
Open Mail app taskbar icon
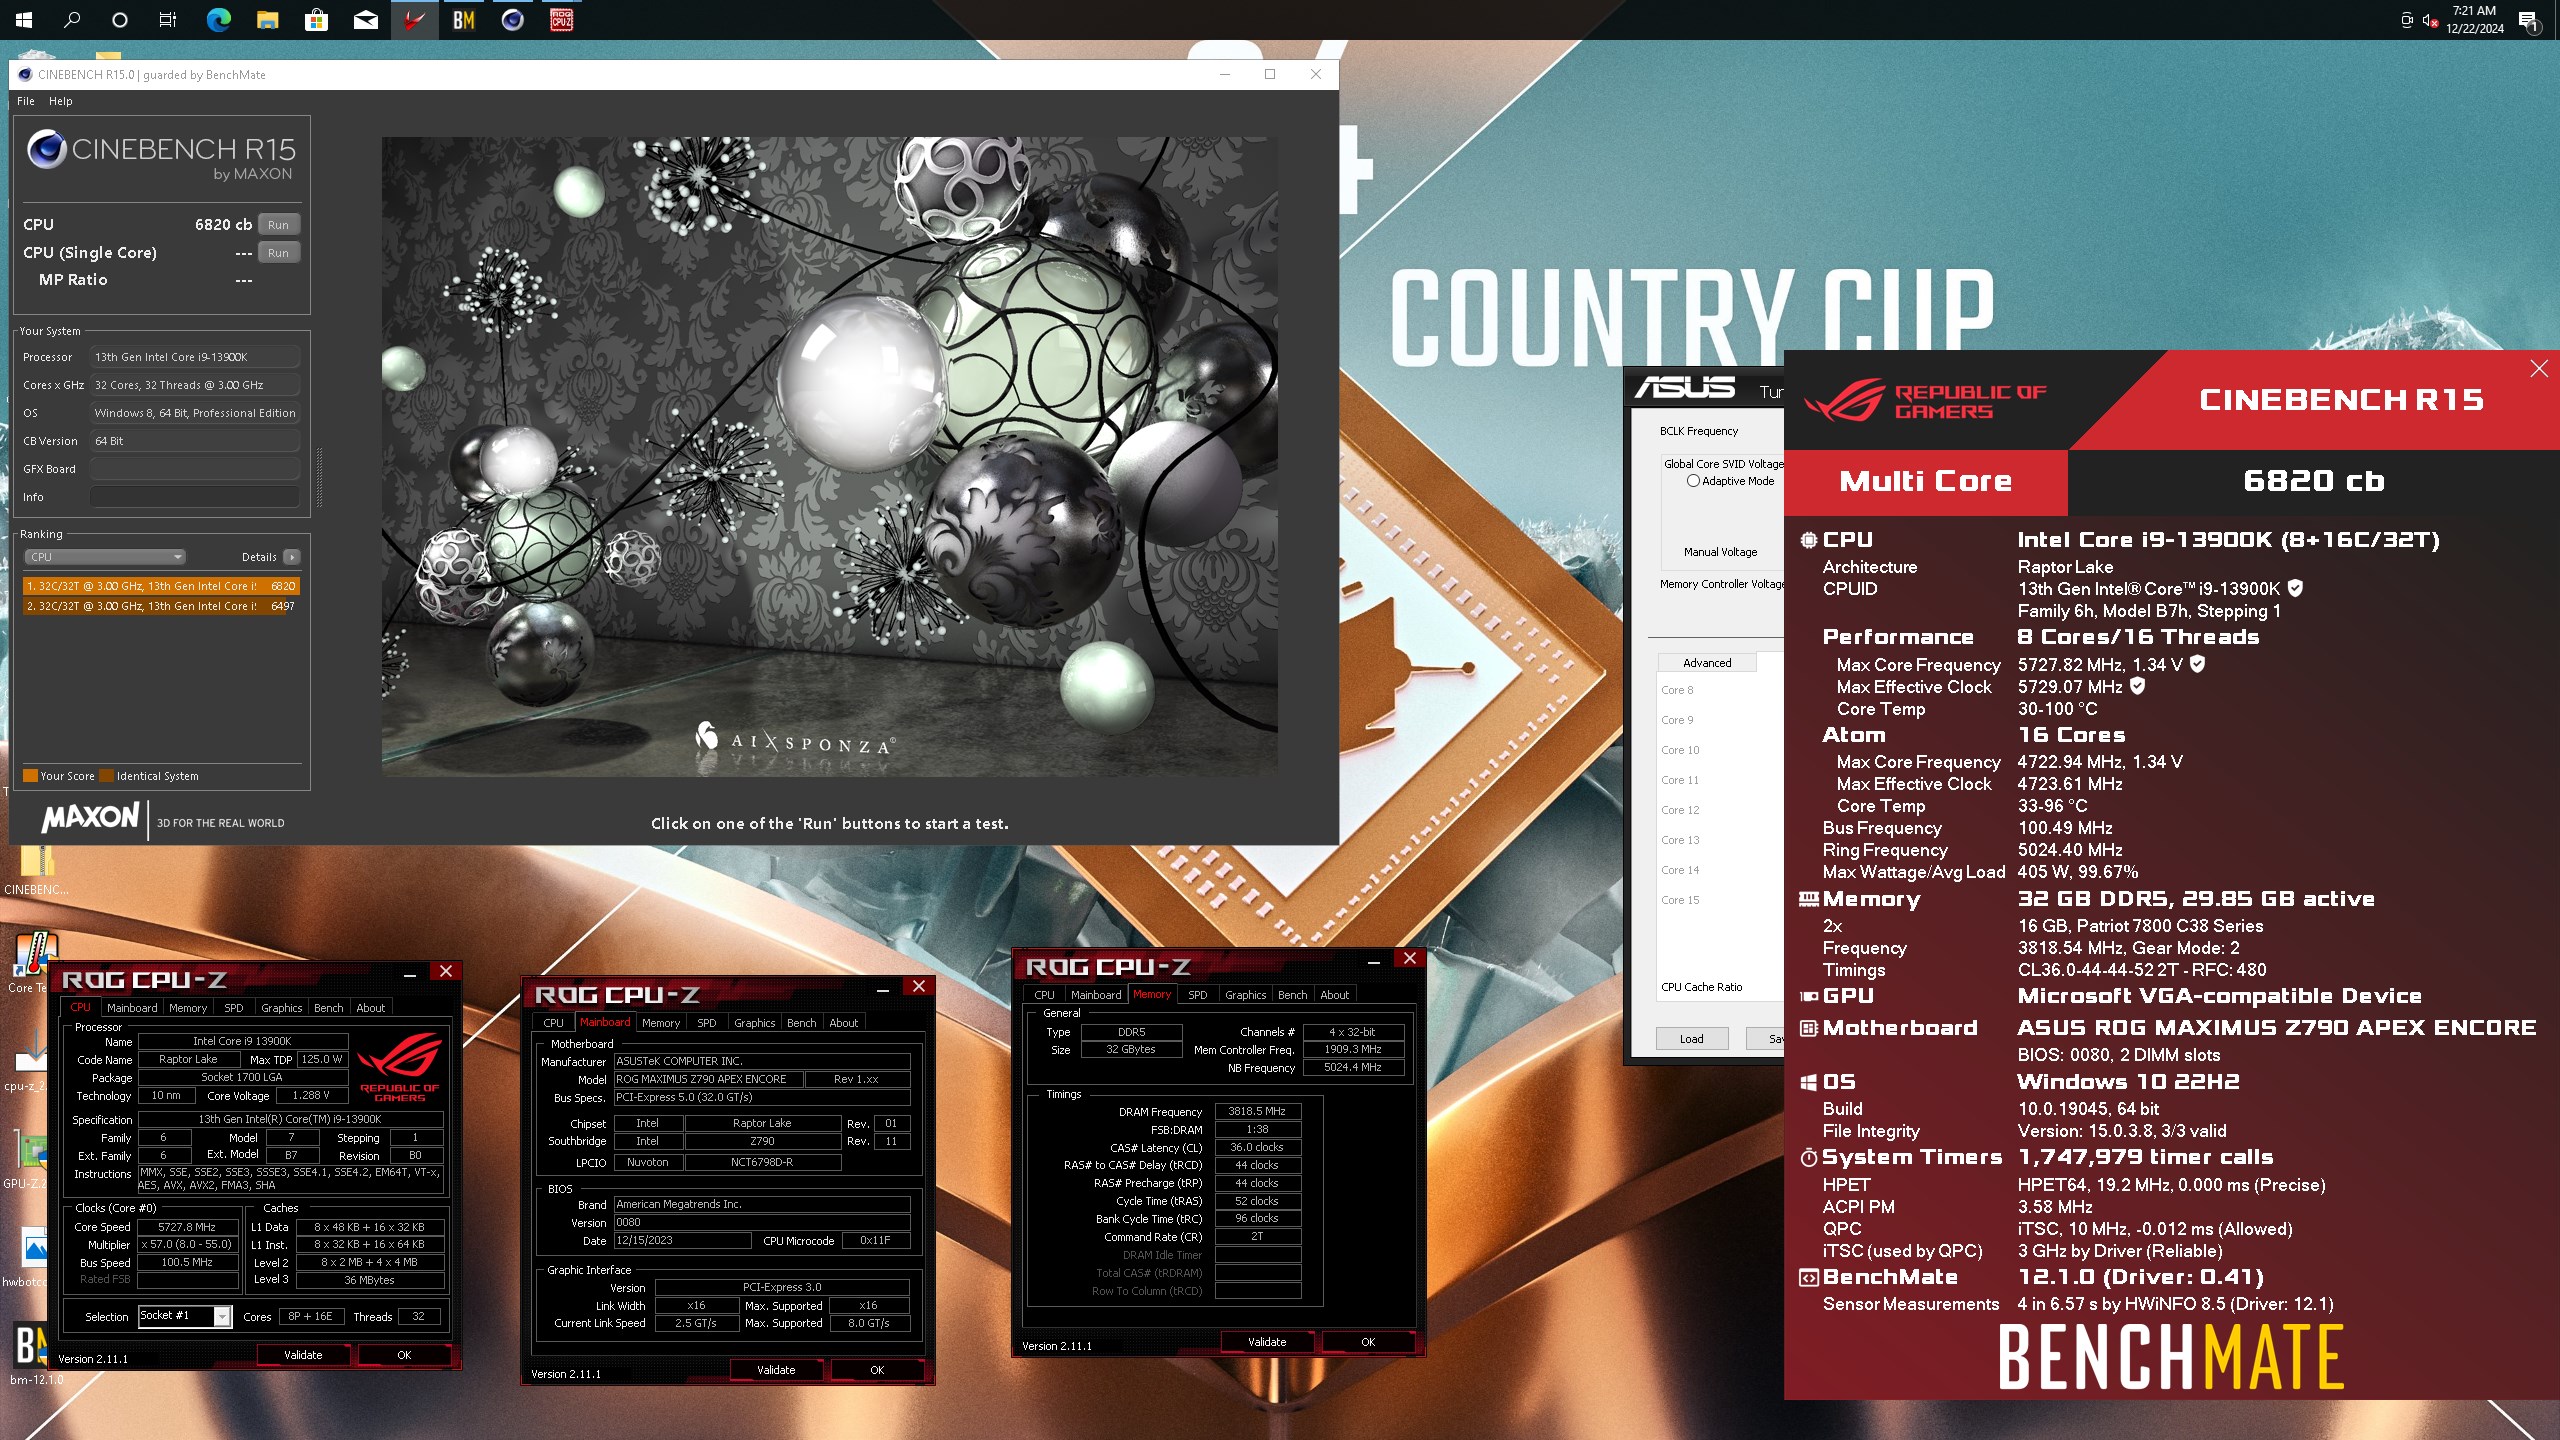point(365,20)
